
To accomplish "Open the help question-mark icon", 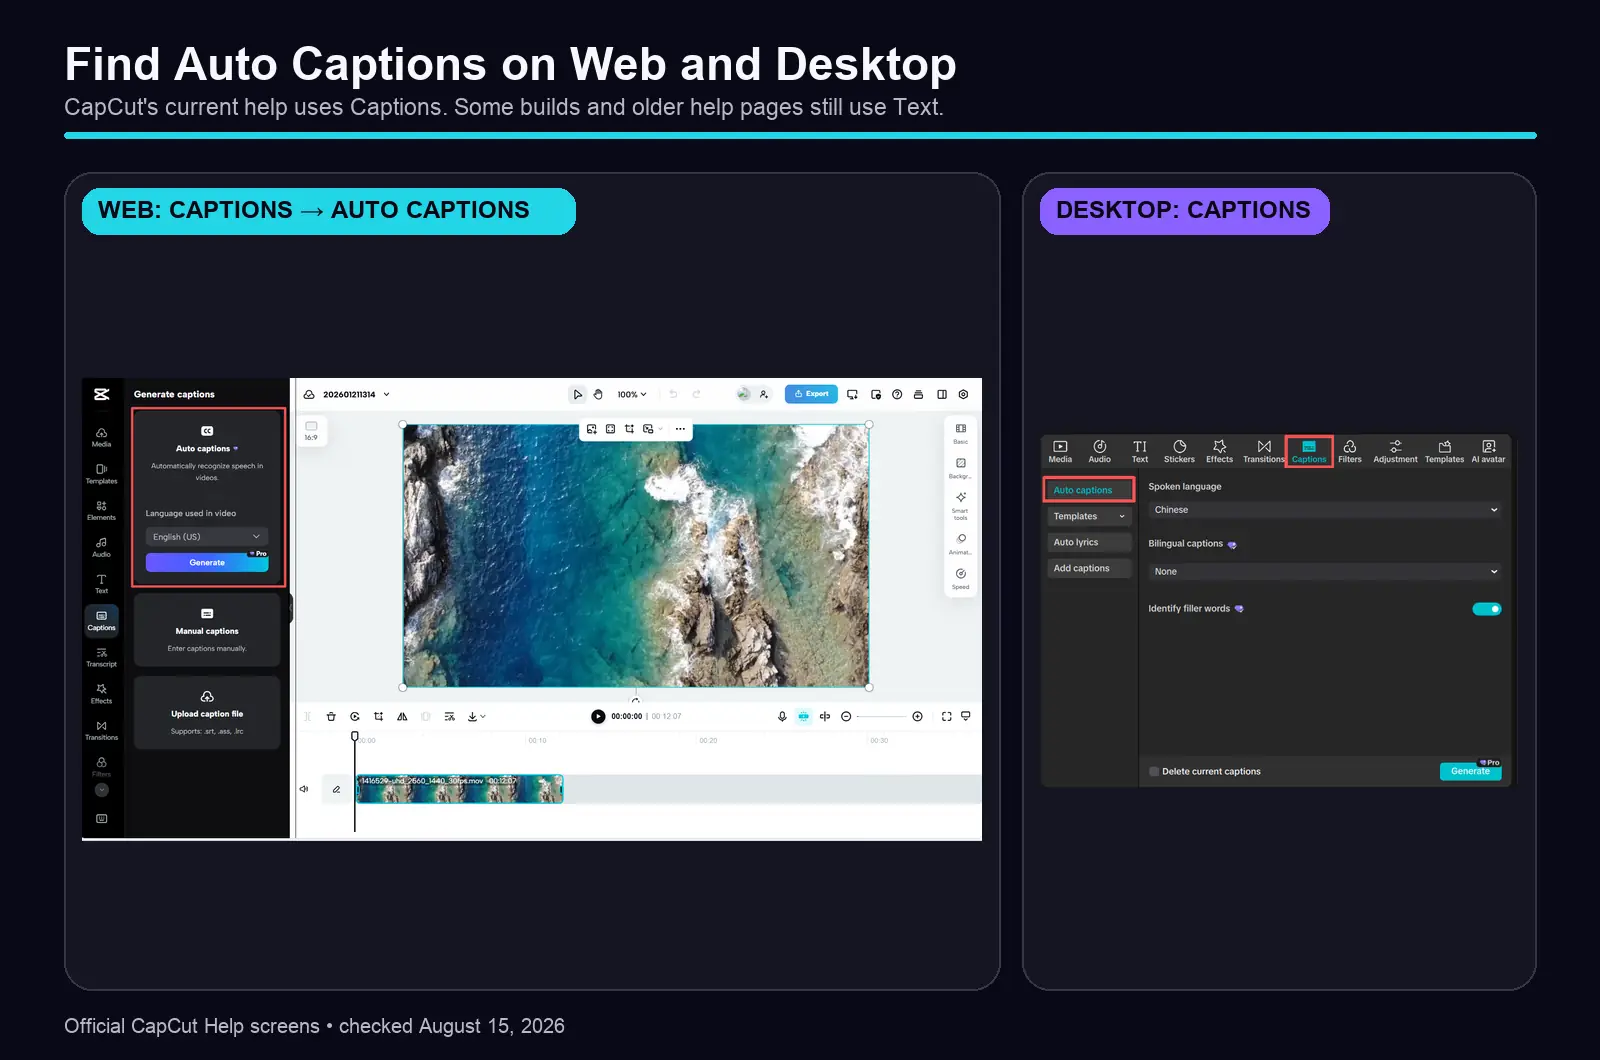I will [897, 394].
